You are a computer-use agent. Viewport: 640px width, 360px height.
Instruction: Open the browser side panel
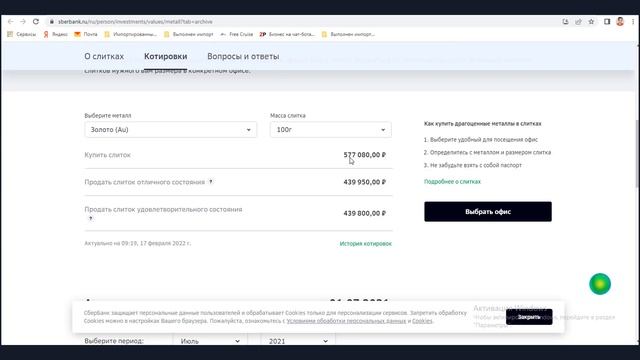607,22
